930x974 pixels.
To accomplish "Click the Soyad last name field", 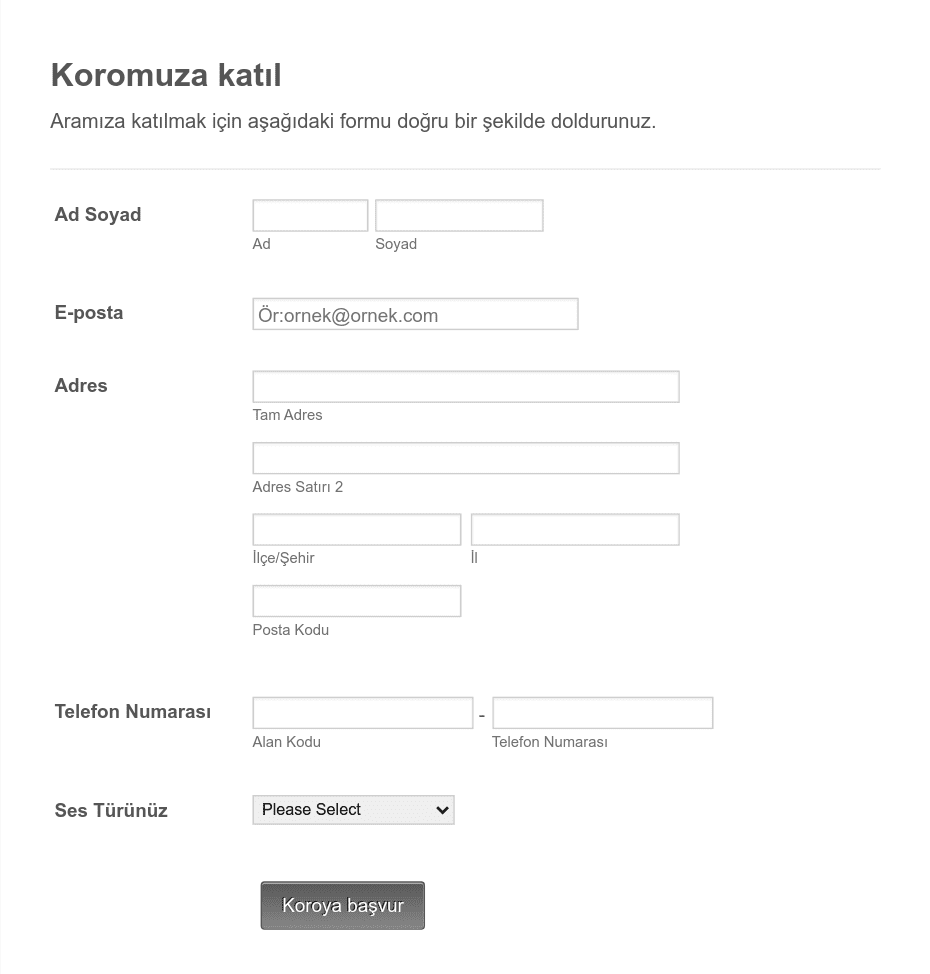I will coord(459,216).
